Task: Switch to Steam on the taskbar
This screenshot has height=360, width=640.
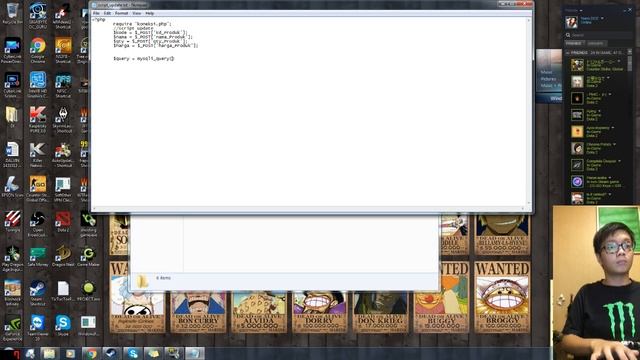Action: point(111,353)
